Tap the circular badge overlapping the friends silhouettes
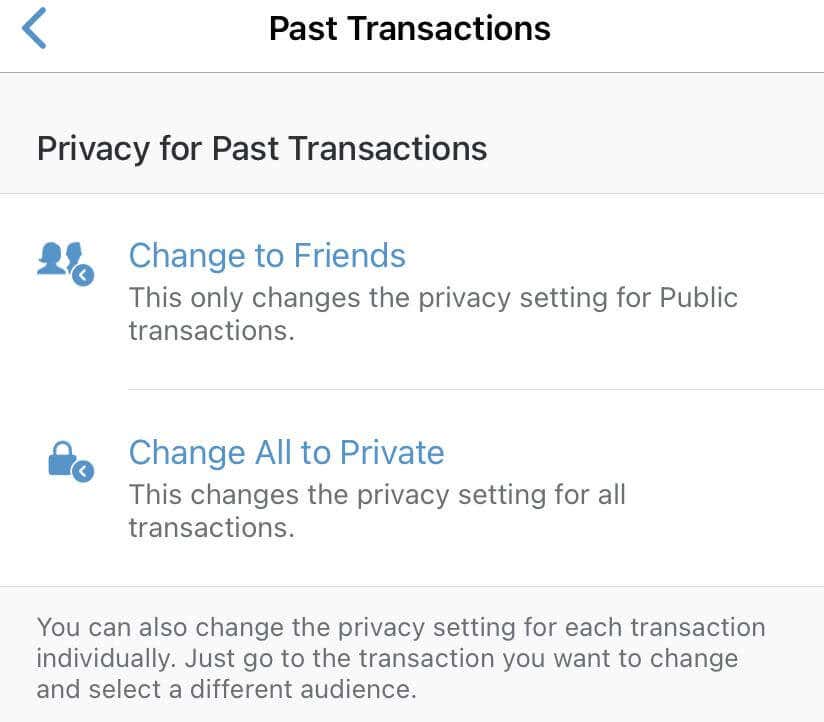 (x=83, y=272)
